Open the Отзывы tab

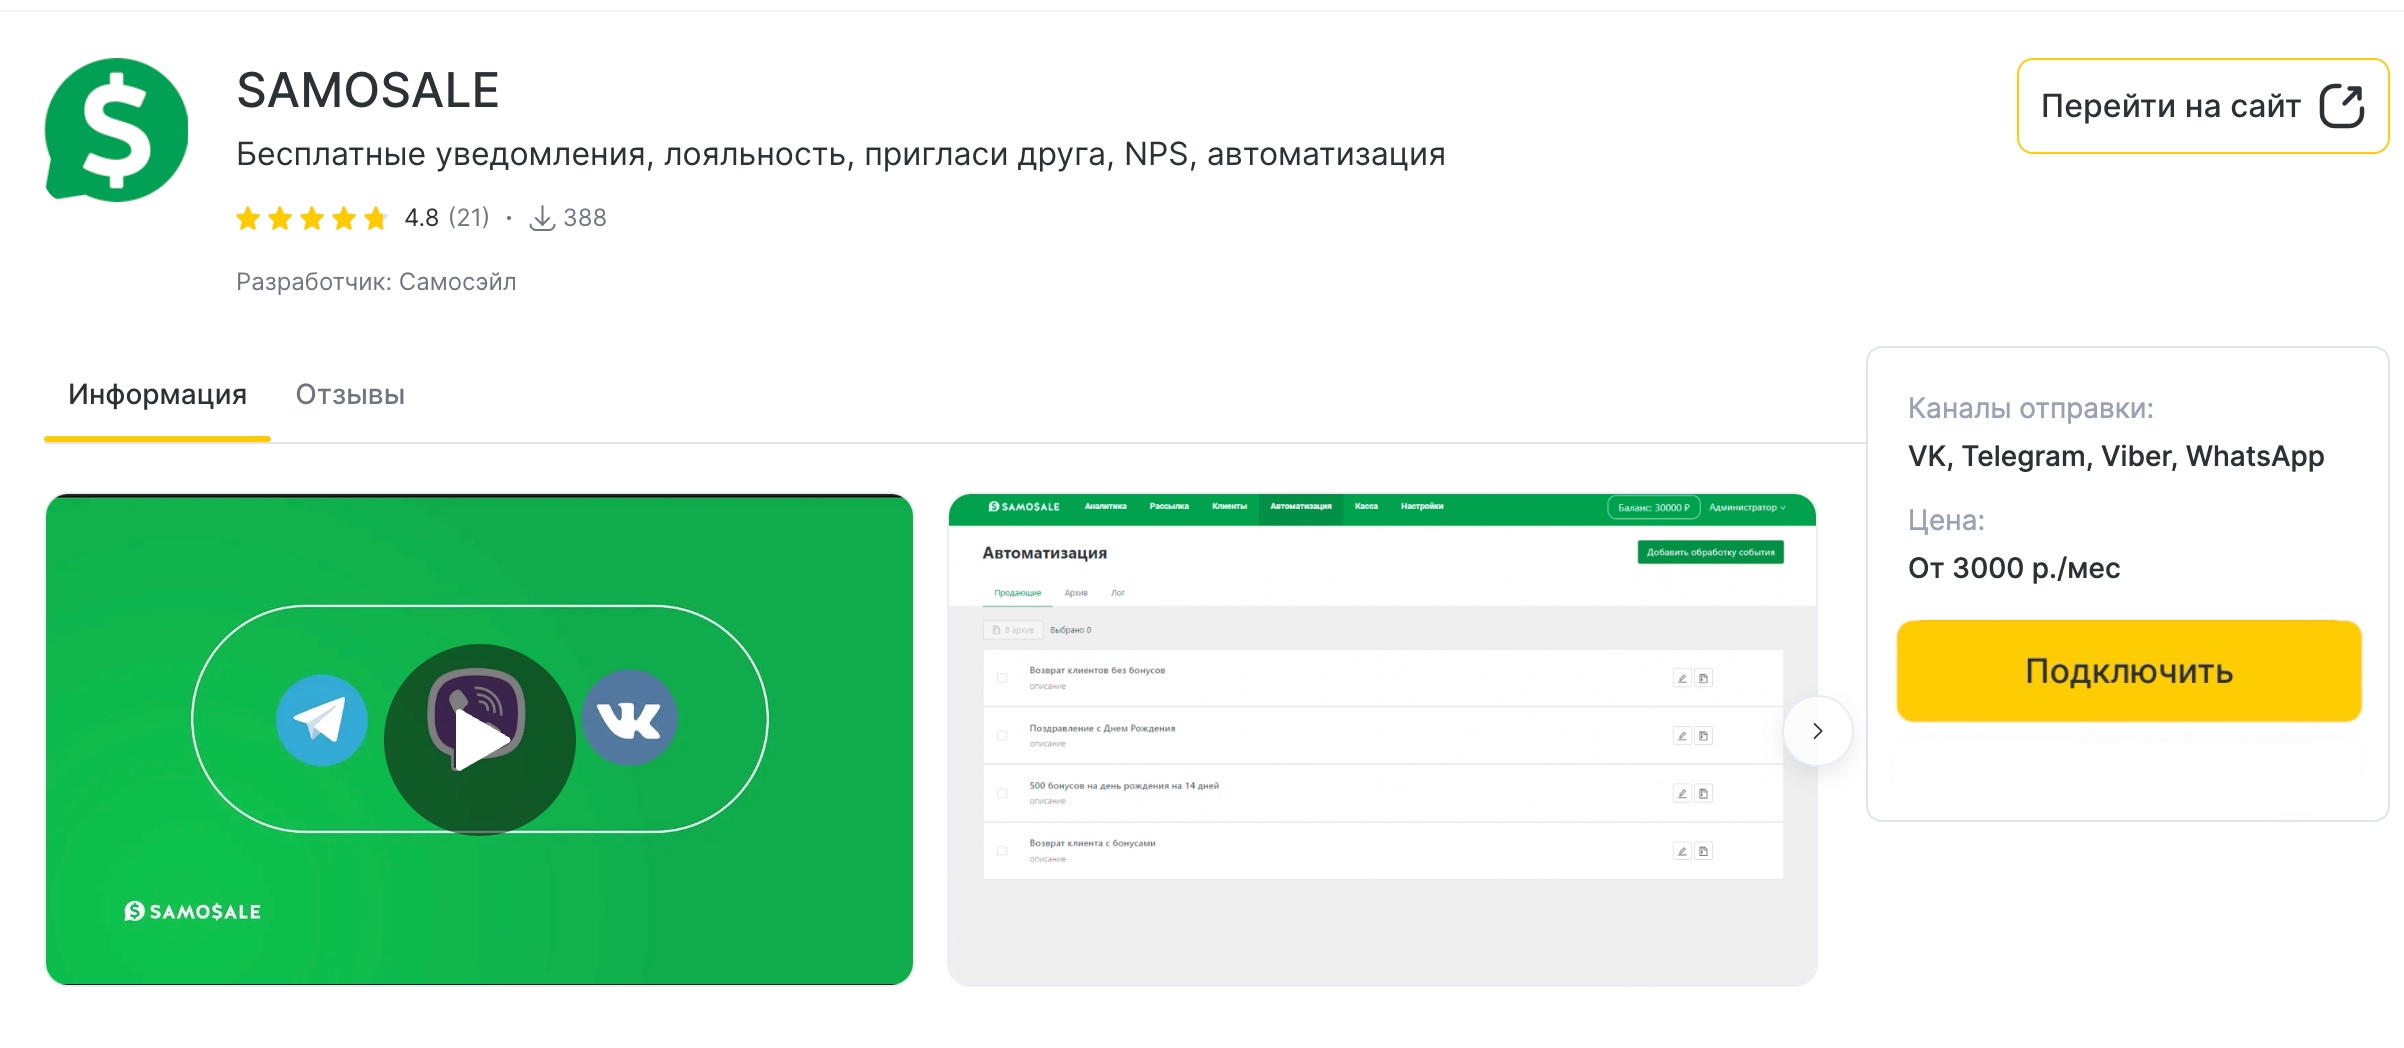click(x=350, y=395)
